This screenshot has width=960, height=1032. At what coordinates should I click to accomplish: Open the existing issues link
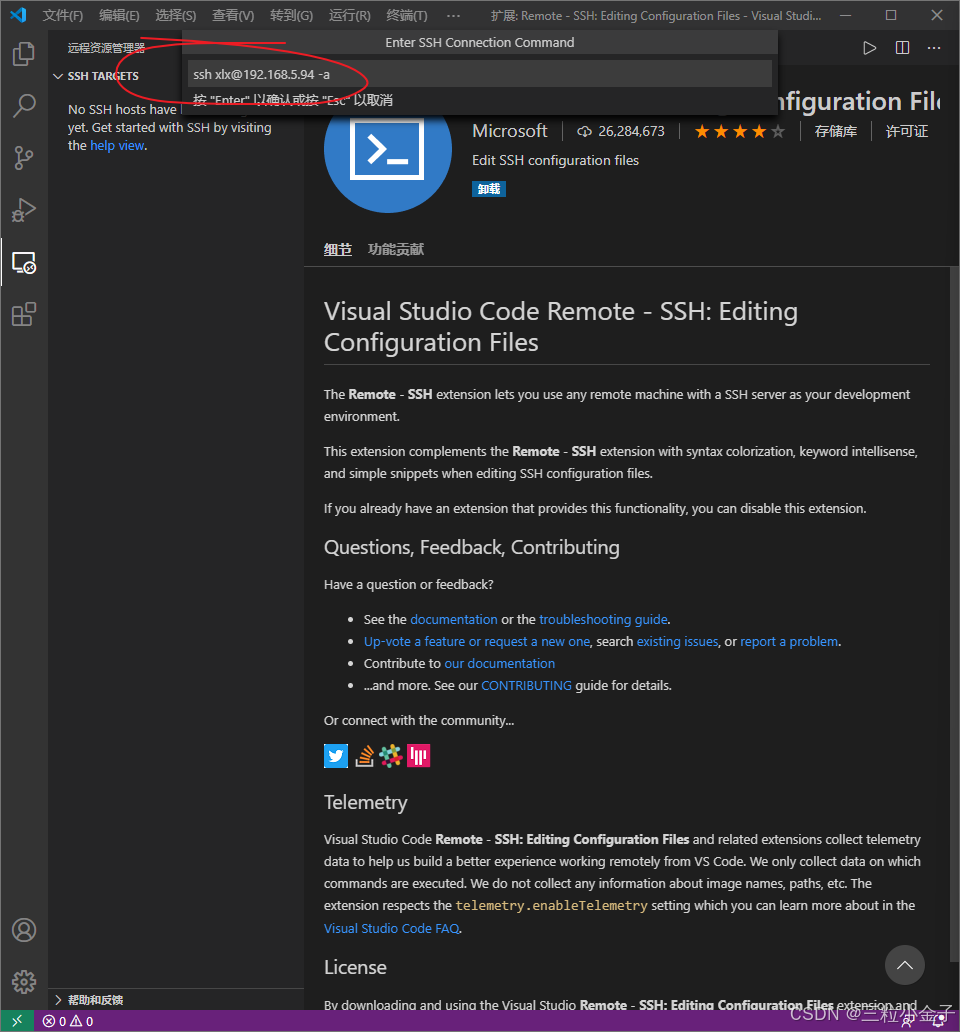tap(677, 641)
